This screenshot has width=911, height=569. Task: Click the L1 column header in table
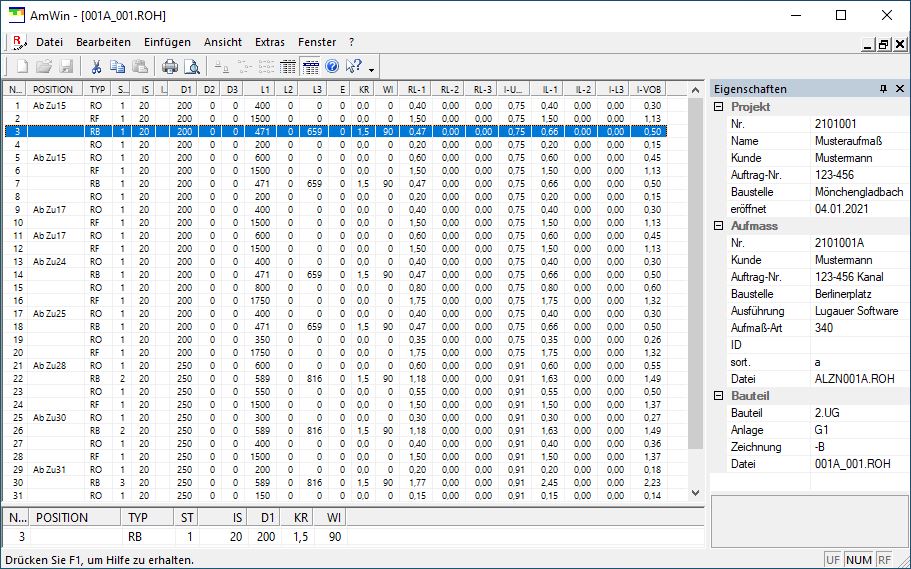tap(260, 90)
